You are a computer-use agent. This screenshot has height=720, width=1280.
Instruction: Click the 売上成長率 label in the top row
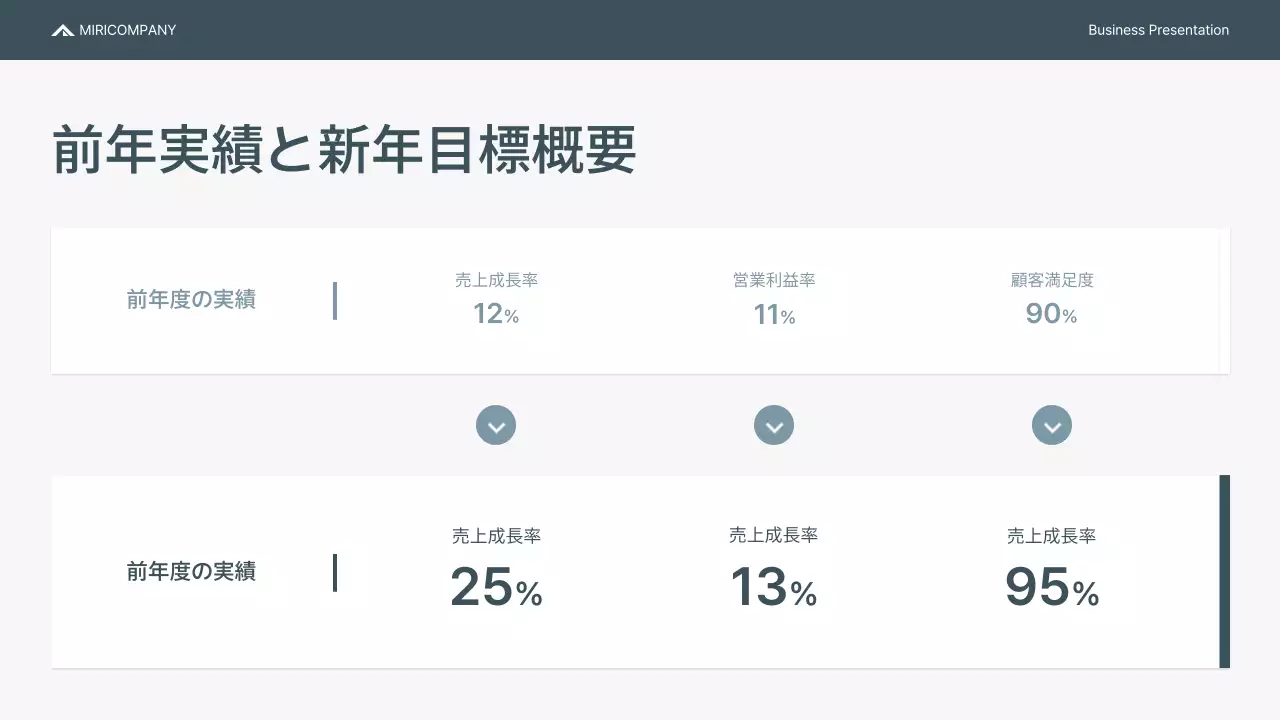pos(496,281)
